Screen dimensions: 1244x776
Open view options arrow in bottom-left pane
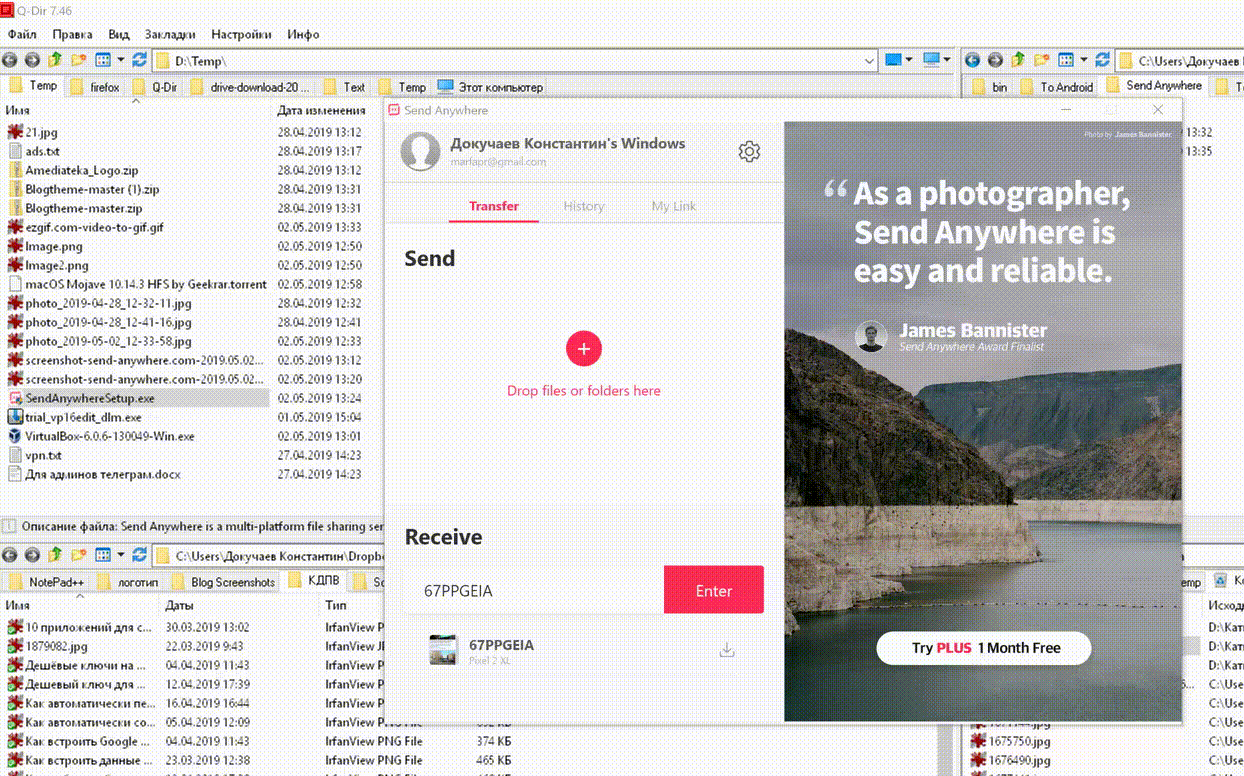tap(120, 554)
